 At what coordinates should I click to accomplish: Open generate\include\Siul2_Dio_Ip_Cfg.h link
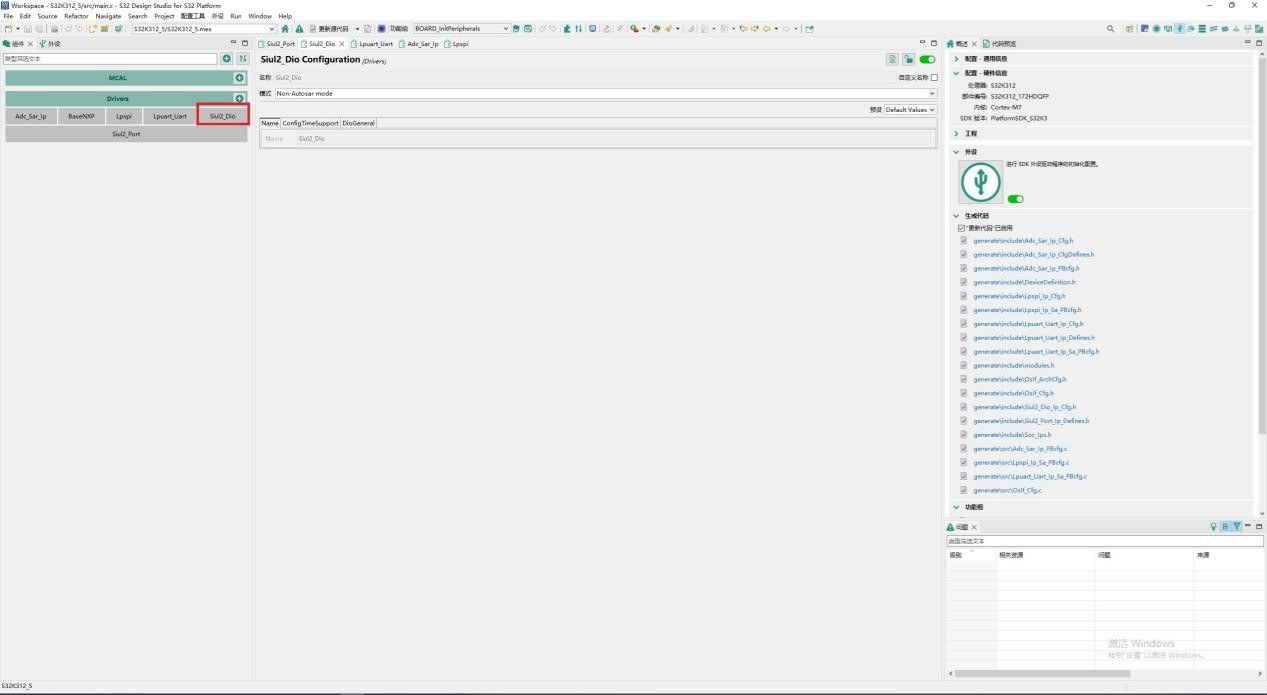[1024, 407]
